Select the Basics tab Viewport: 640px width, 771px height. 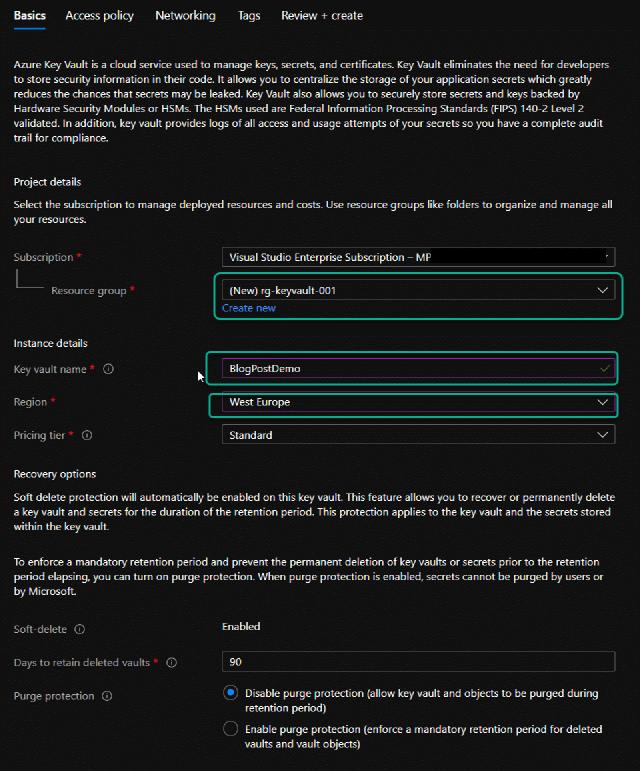click(x=30, y=16)
